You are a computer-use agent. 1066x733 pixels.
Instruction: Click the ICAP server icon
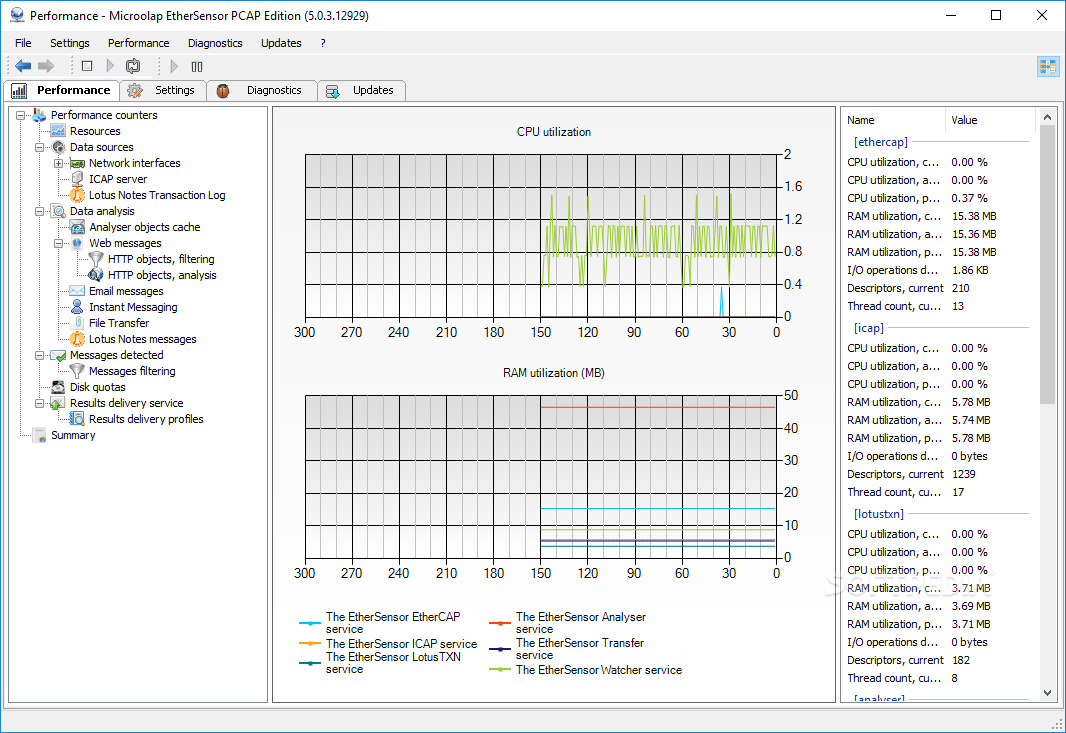pyautogui.click(x=78, y=179)
